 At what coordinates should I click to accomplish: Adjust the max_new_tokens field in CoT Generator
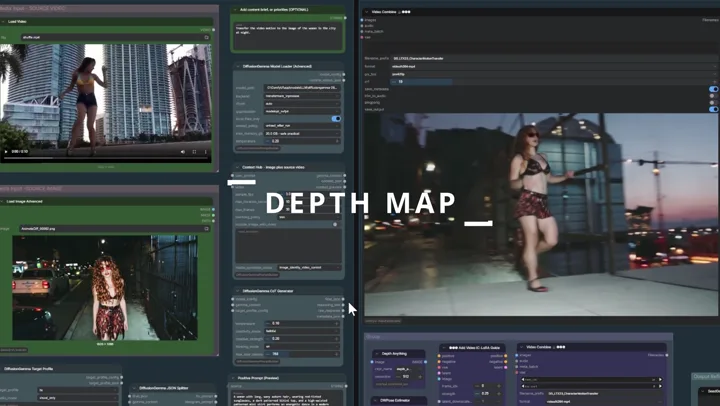point(302,354)
